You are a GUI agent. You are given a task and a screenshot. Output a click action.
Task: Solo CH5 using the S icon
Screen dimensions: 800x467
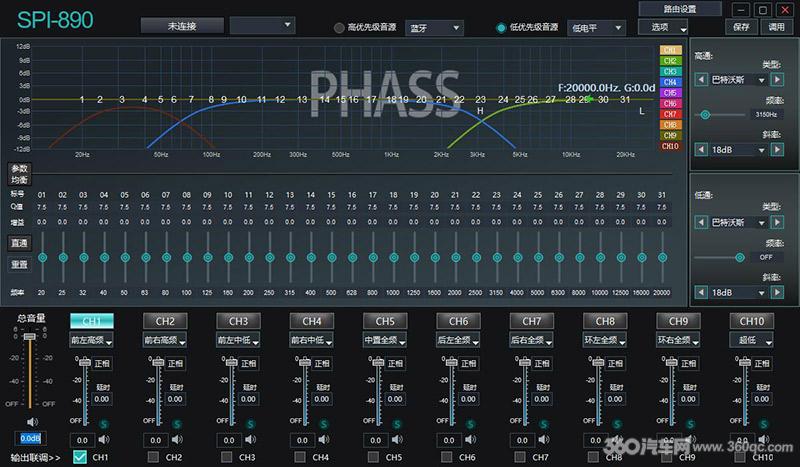click(397, 424)
